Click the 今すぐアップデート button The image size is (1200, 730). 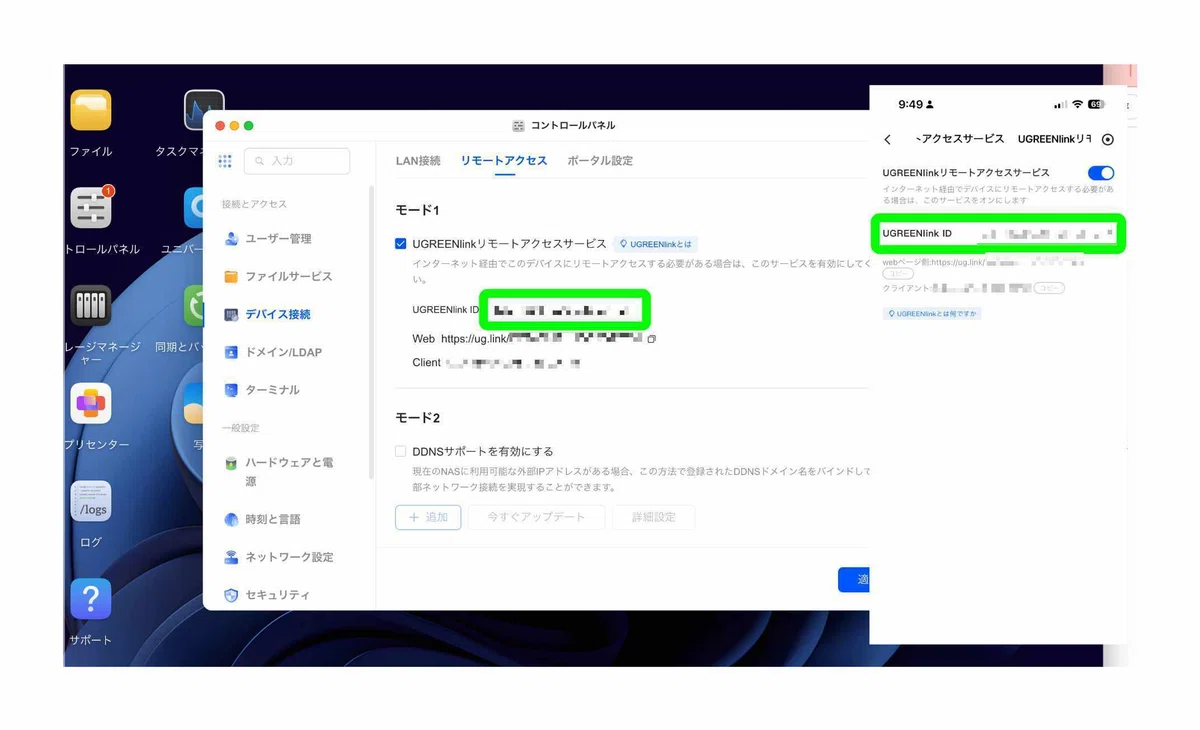(x=536, y=518)
